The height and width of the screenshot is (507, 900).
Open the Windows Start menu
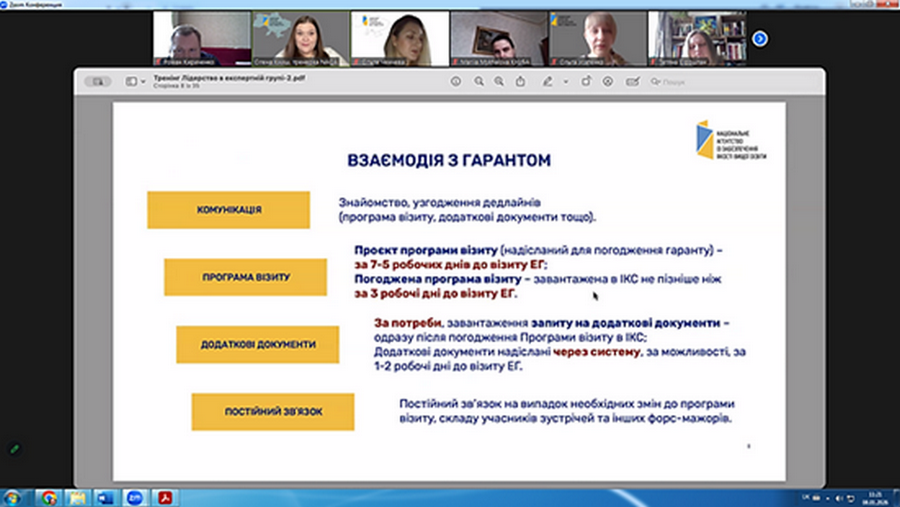click(11, 497)
